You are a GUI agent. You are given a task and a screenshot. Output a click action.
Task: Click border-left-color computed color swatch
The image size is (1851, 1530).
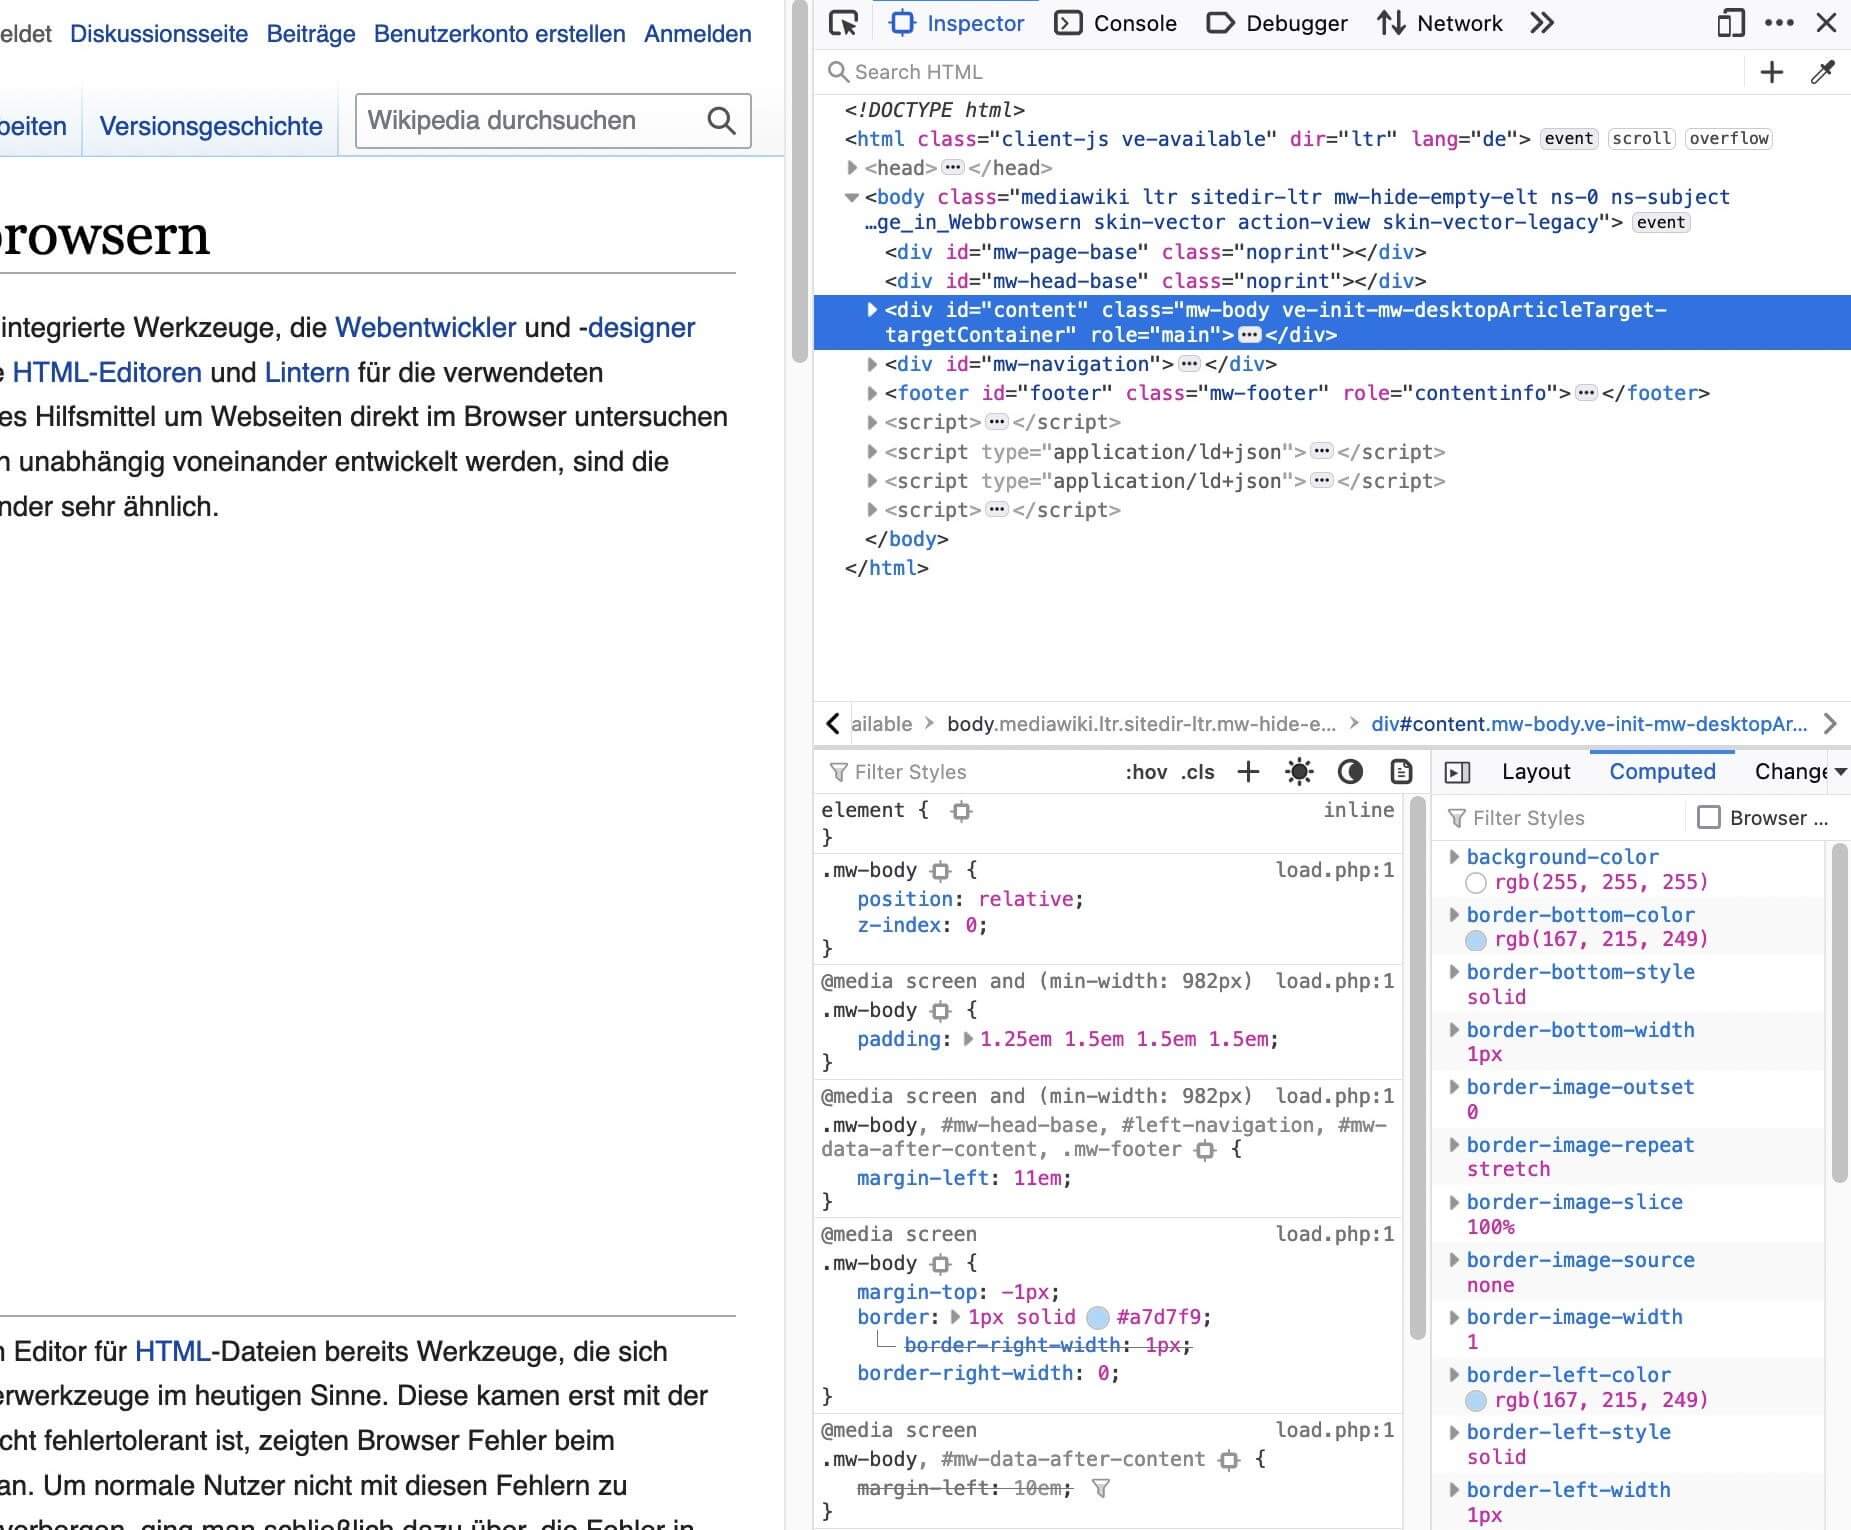point(1476,1400)
